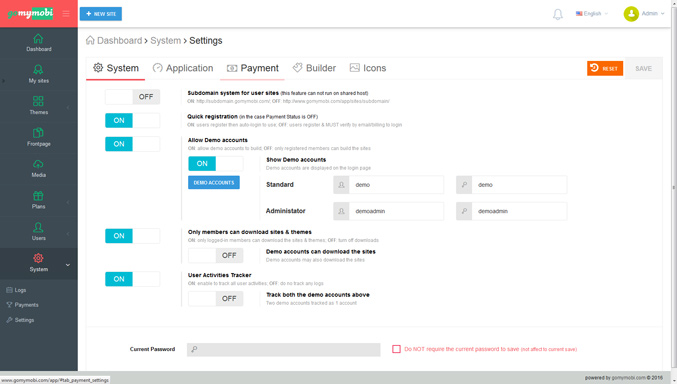This screenshot has height=384, width=677.
Task: Toggle Demo accounts can download the sites
Action: coord(215,256)
